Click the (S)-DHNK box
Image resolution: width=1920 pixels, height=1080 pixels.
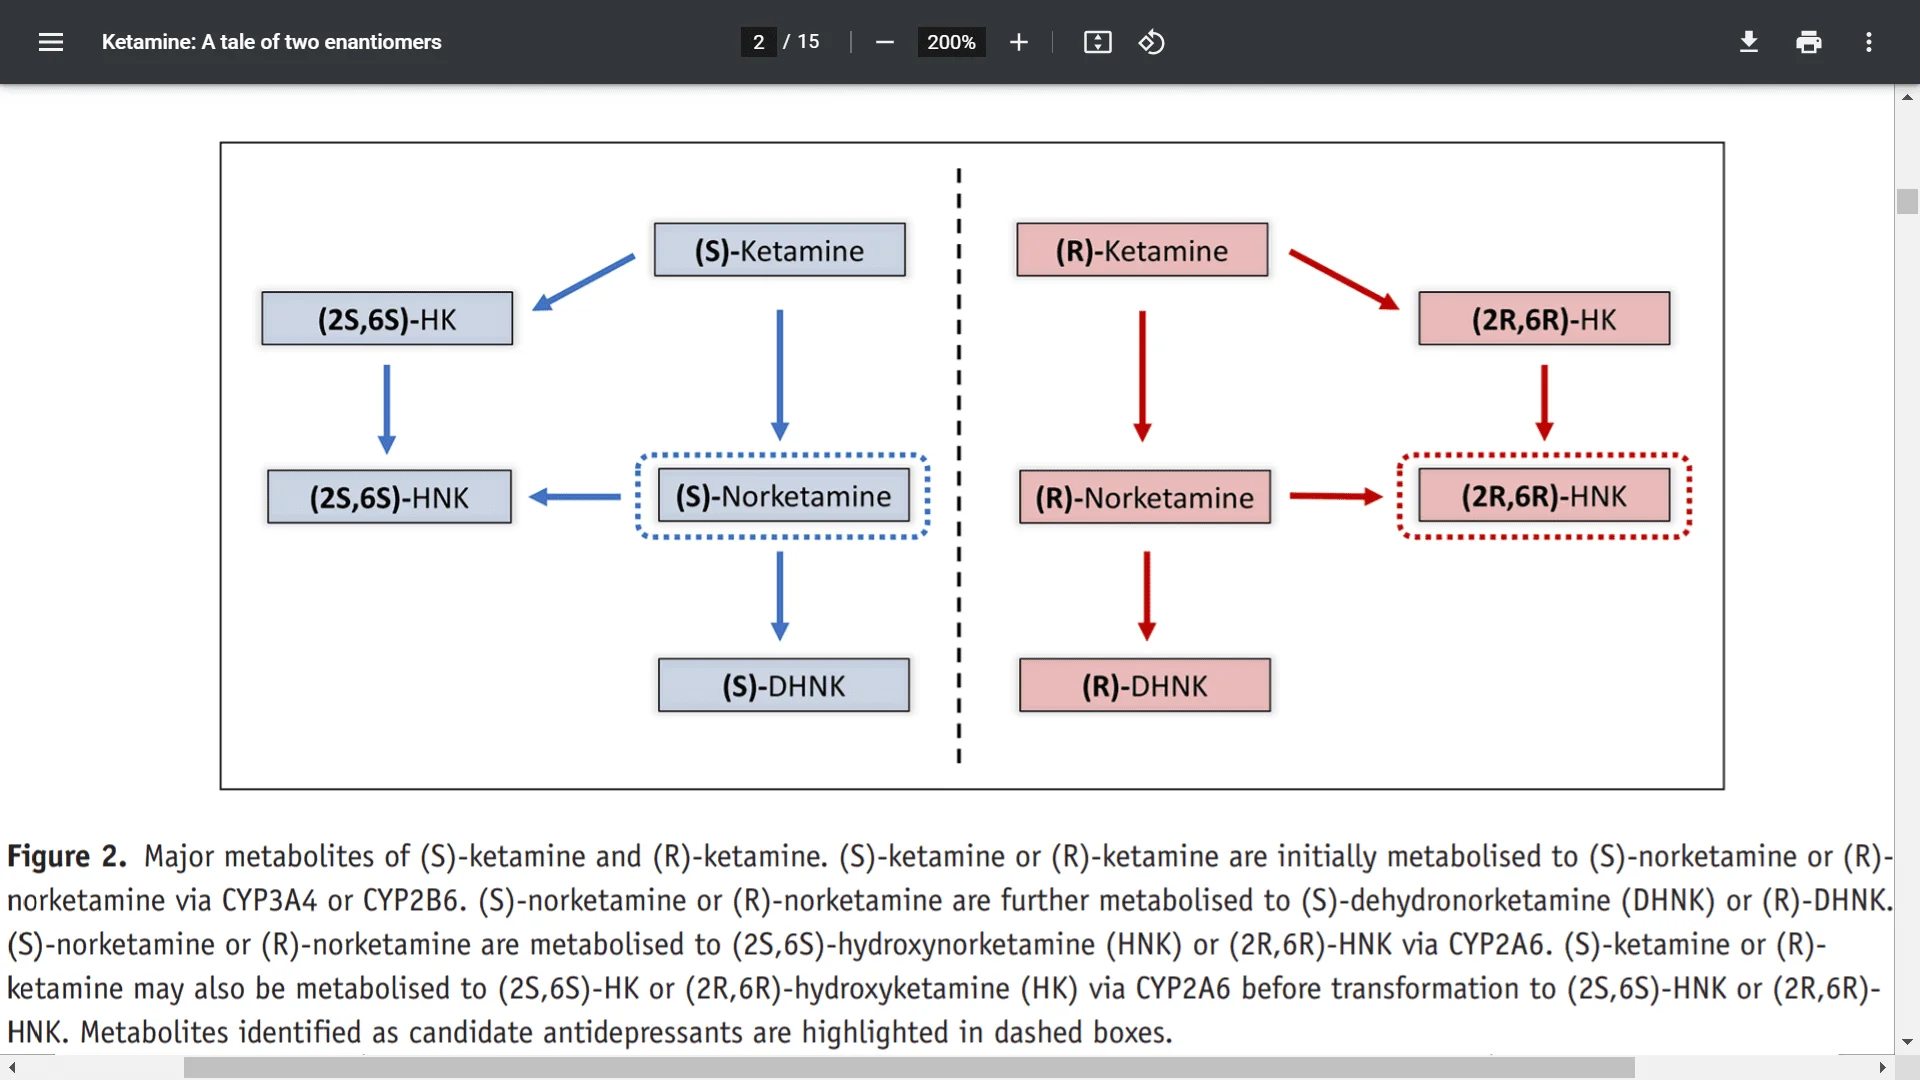pos(784,685)
